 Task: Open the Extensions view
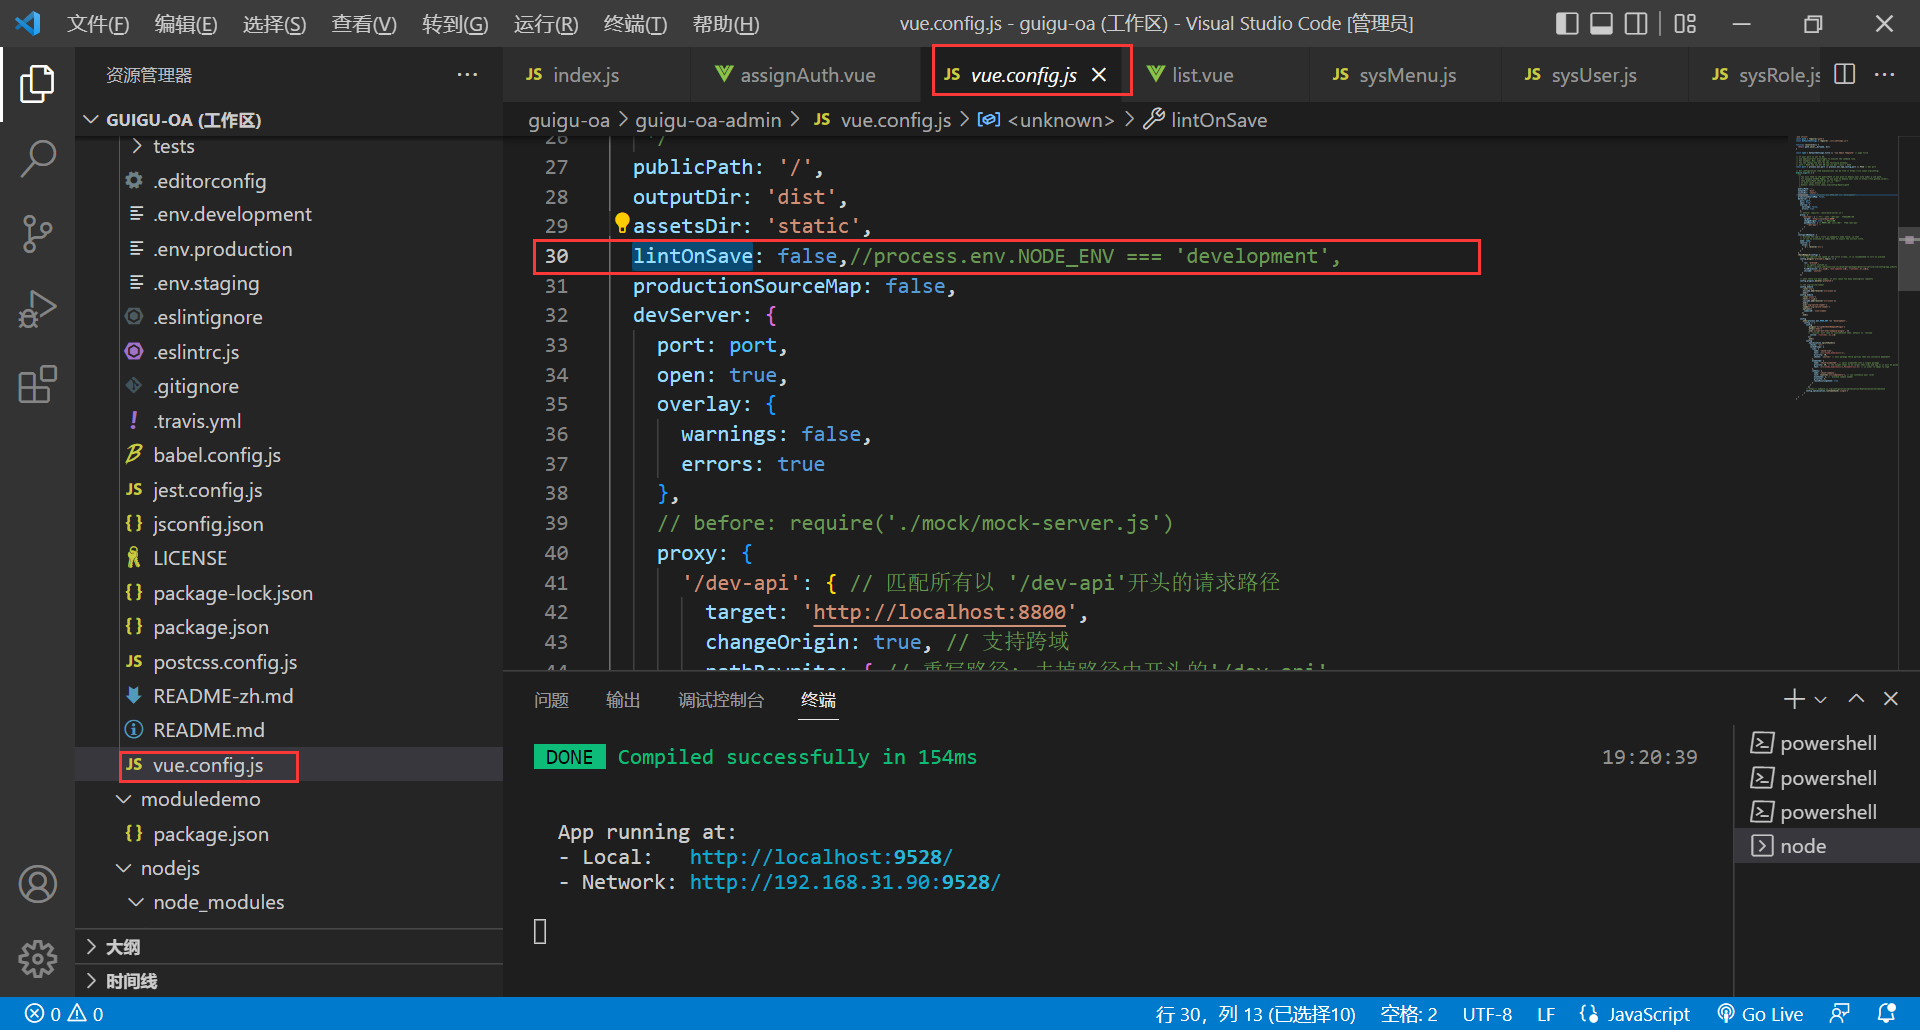37,384
